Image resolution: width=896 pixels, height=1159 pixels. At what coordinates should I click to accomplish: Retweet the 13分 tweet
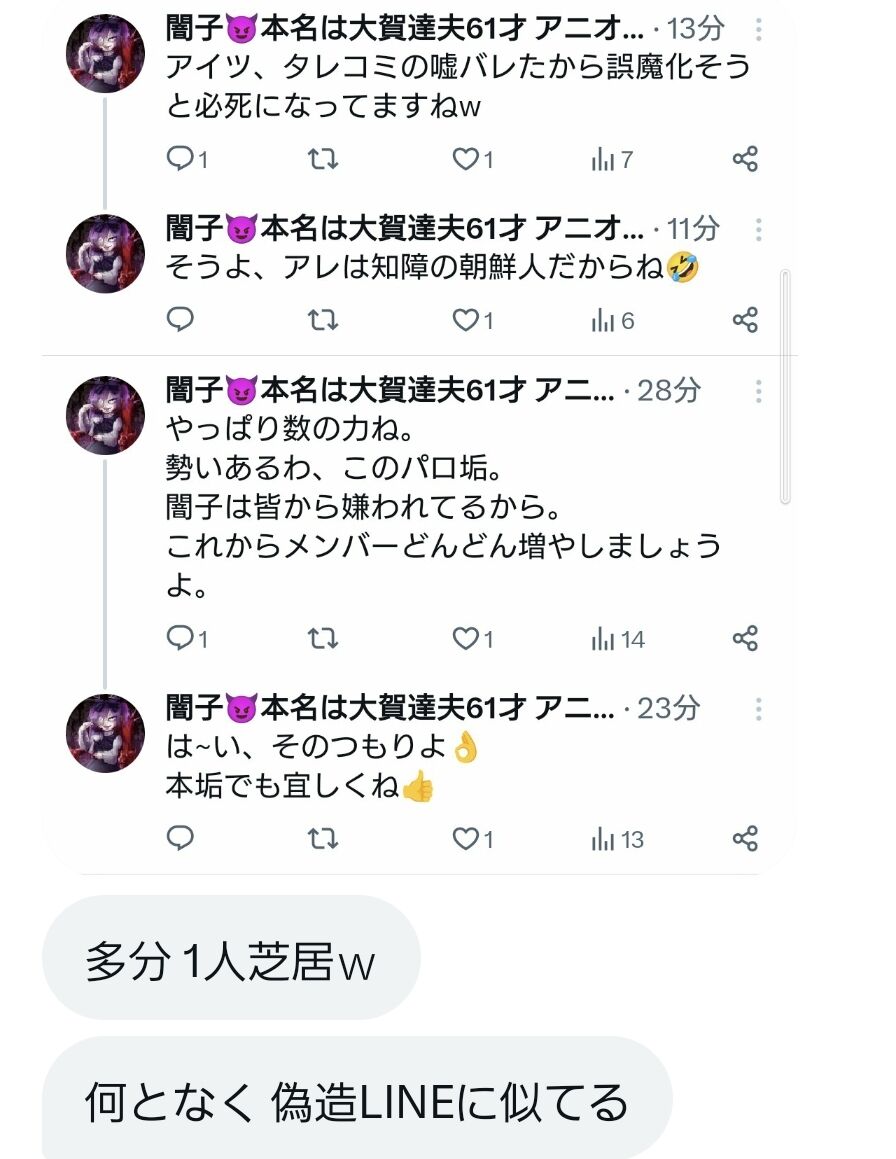tap(323, 159)
